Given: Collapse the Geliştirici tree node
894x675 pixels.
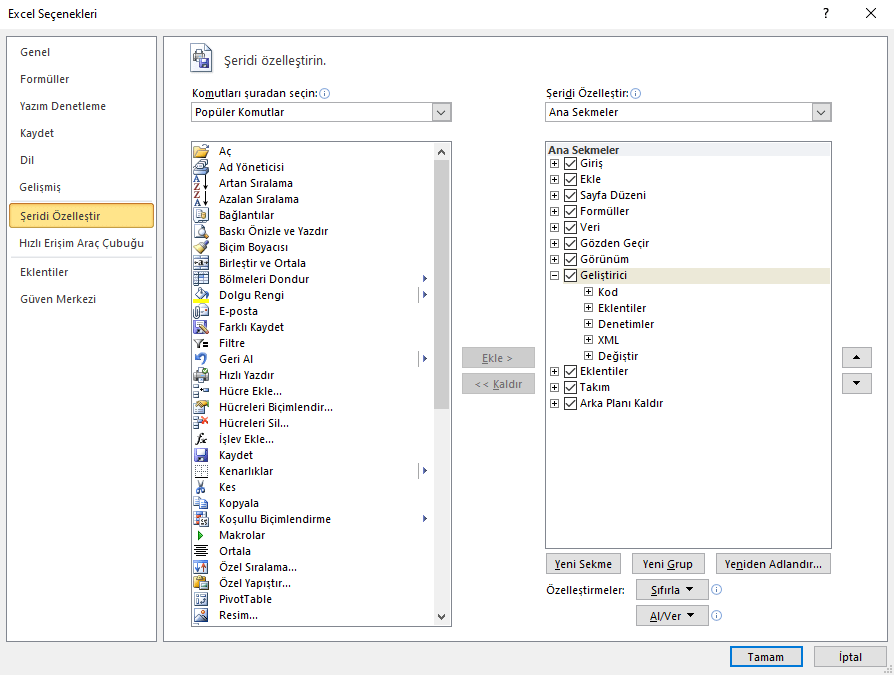Looking at the screenshot, I should [555, 276].
